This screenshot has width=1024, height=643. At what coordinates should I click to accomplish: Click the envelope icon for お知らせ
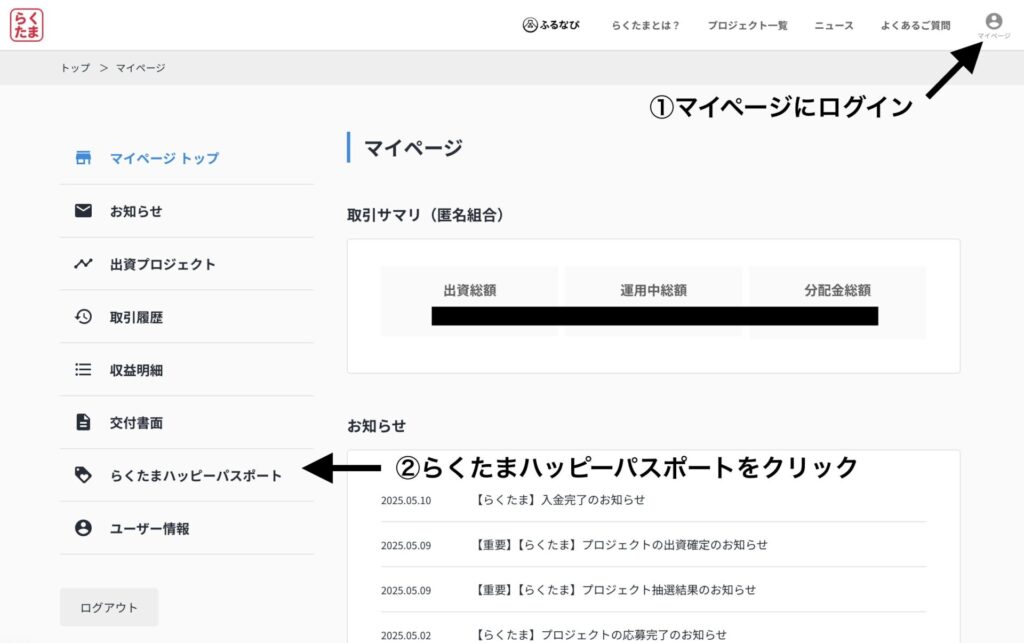click(x=83, y=211)
